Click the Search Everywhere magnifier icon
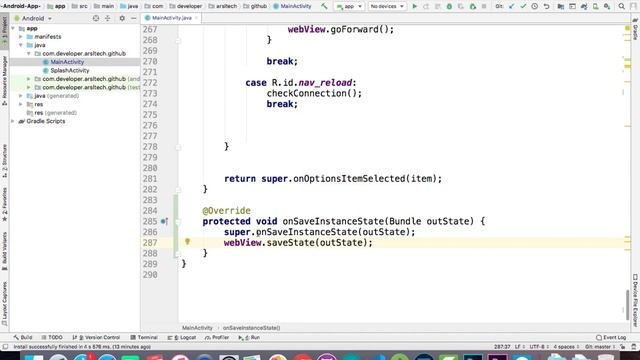The image size is (640, 360). pos(622,6)
